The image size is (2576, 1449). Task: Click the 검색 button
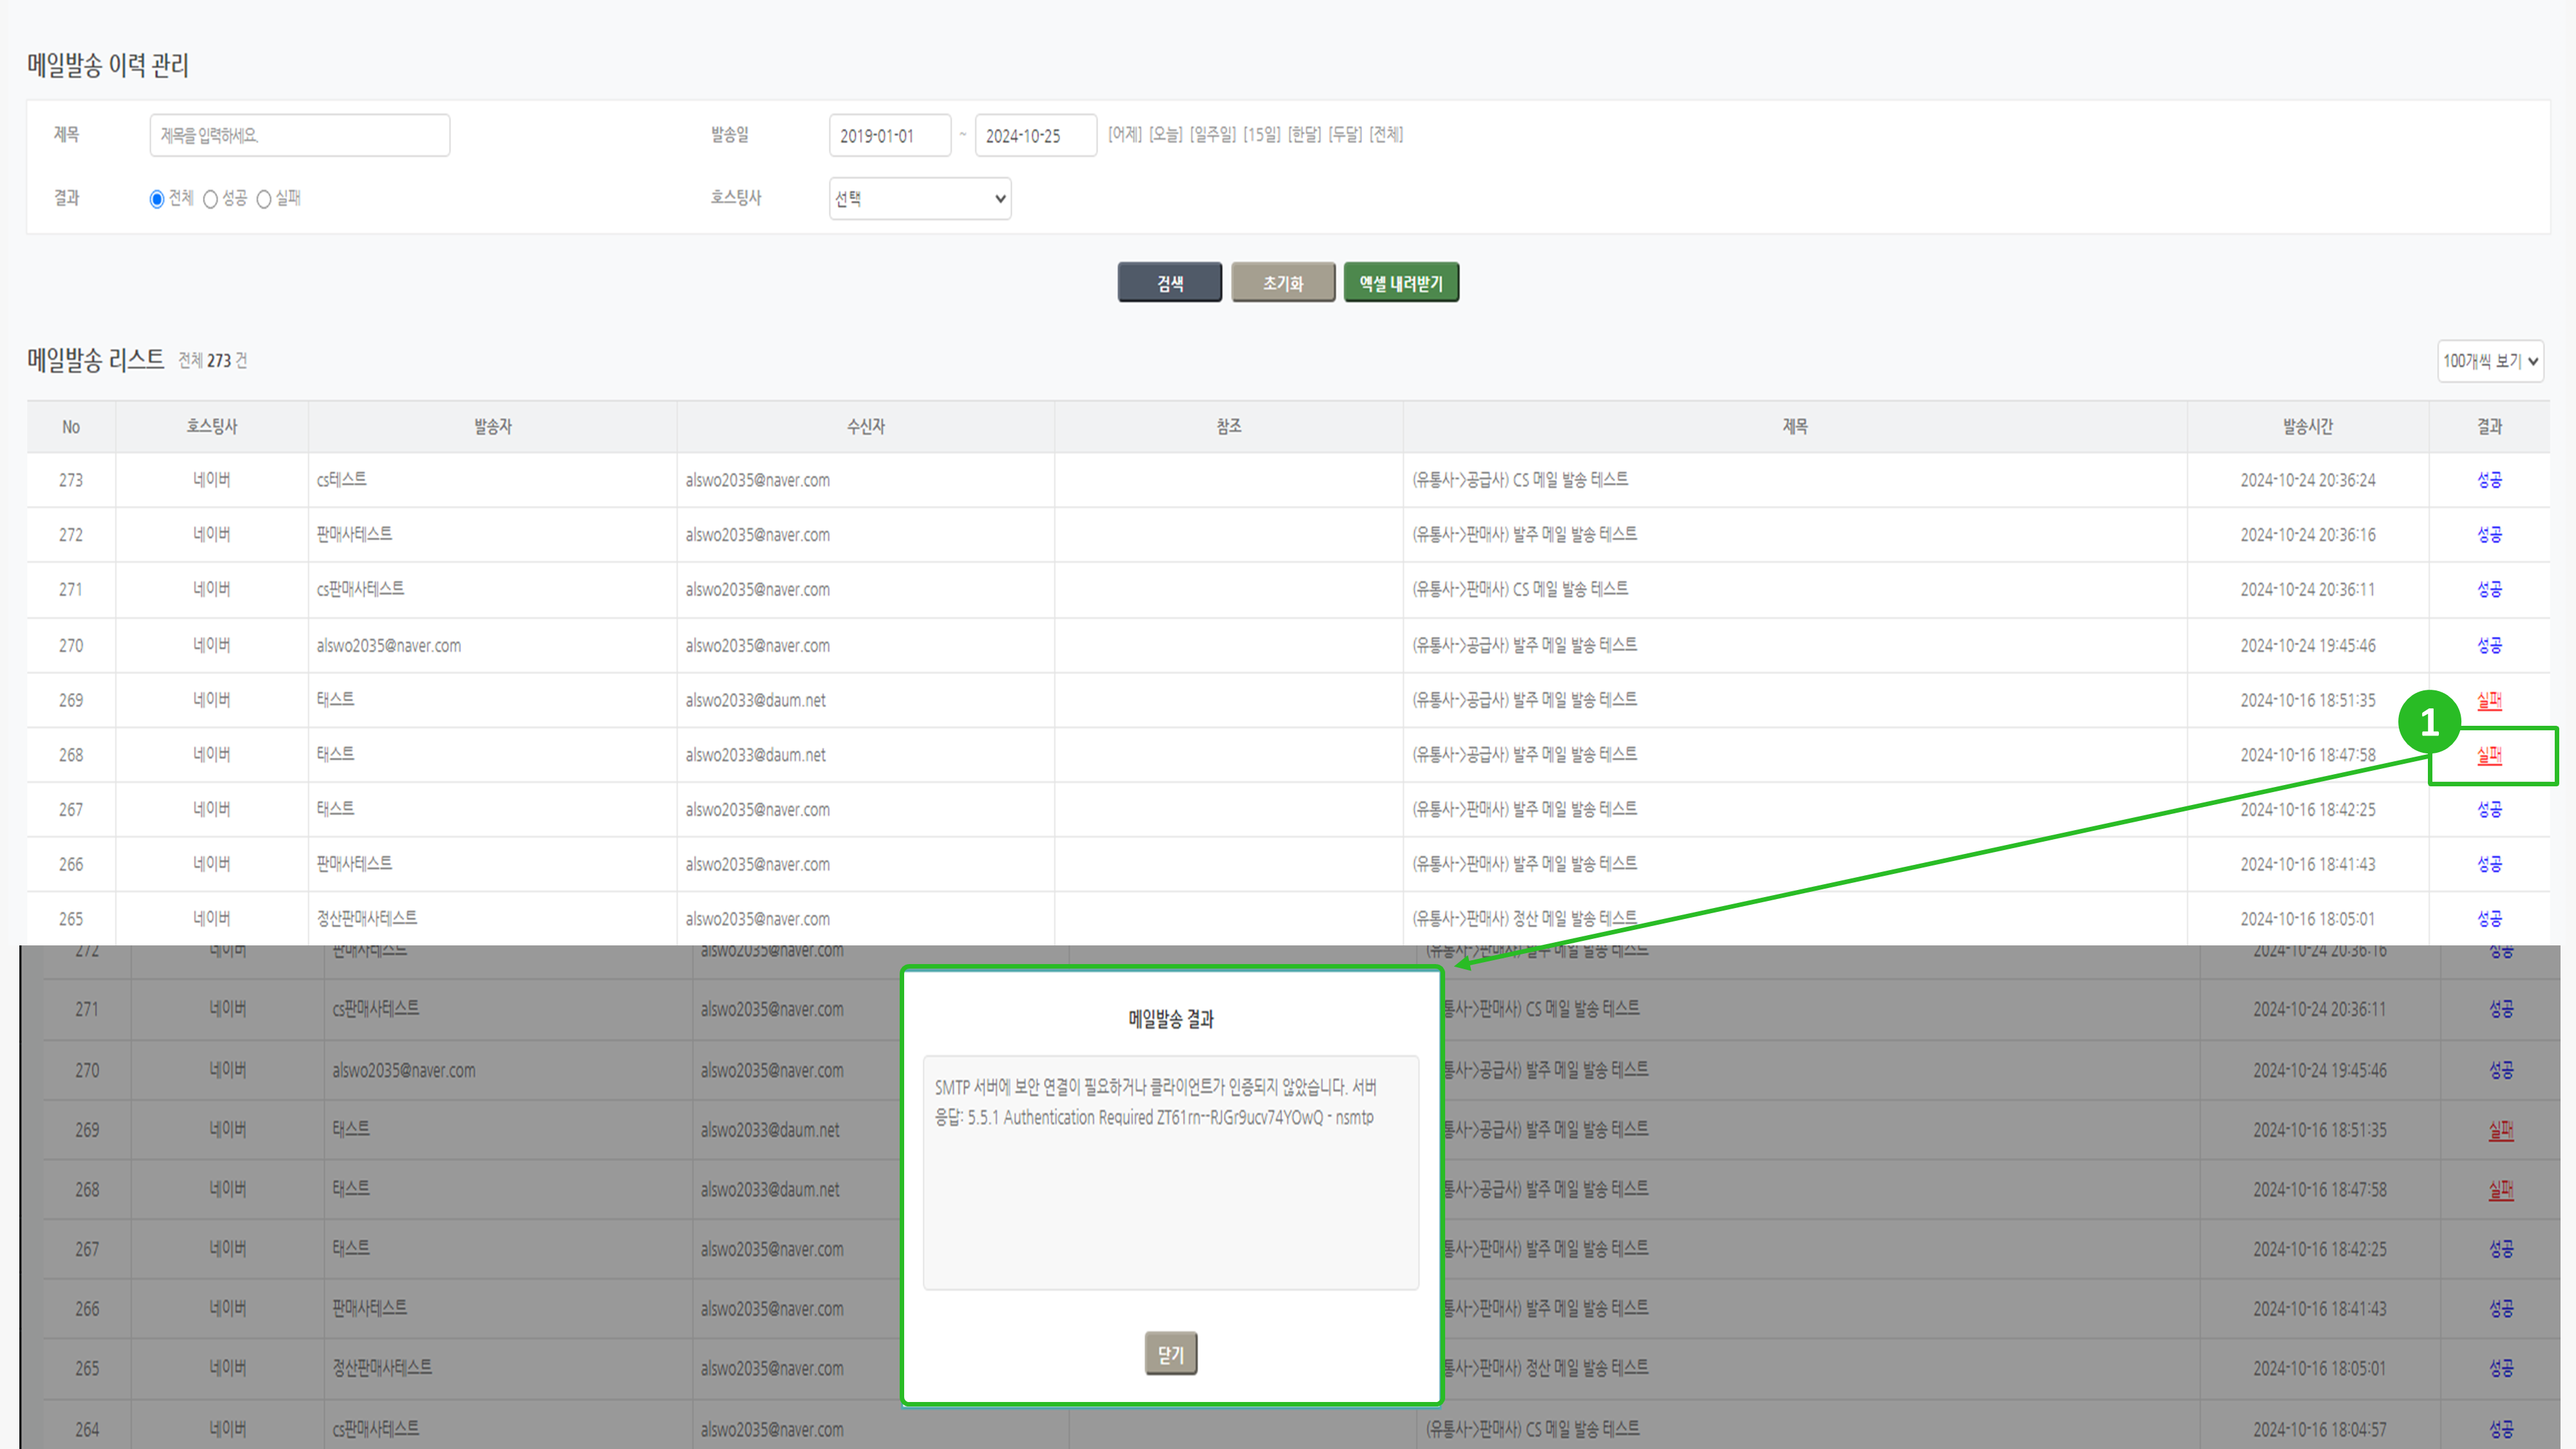click(x=1169, y=283)
